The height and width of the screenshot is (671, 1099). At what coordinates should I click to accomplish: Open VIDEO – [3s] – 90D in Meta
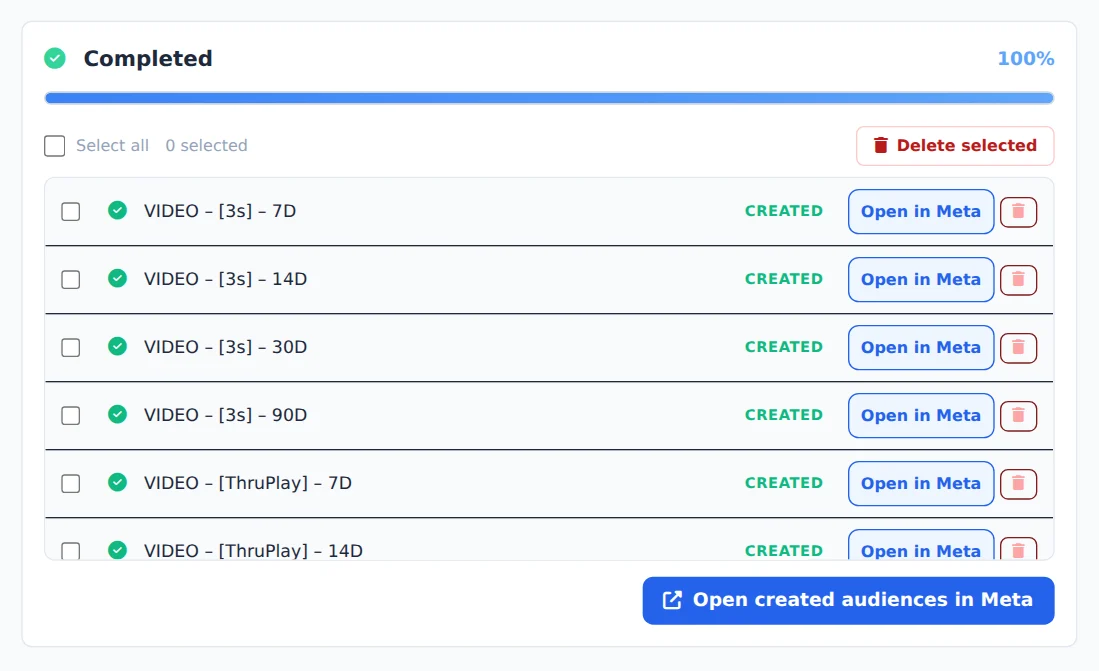921,416
